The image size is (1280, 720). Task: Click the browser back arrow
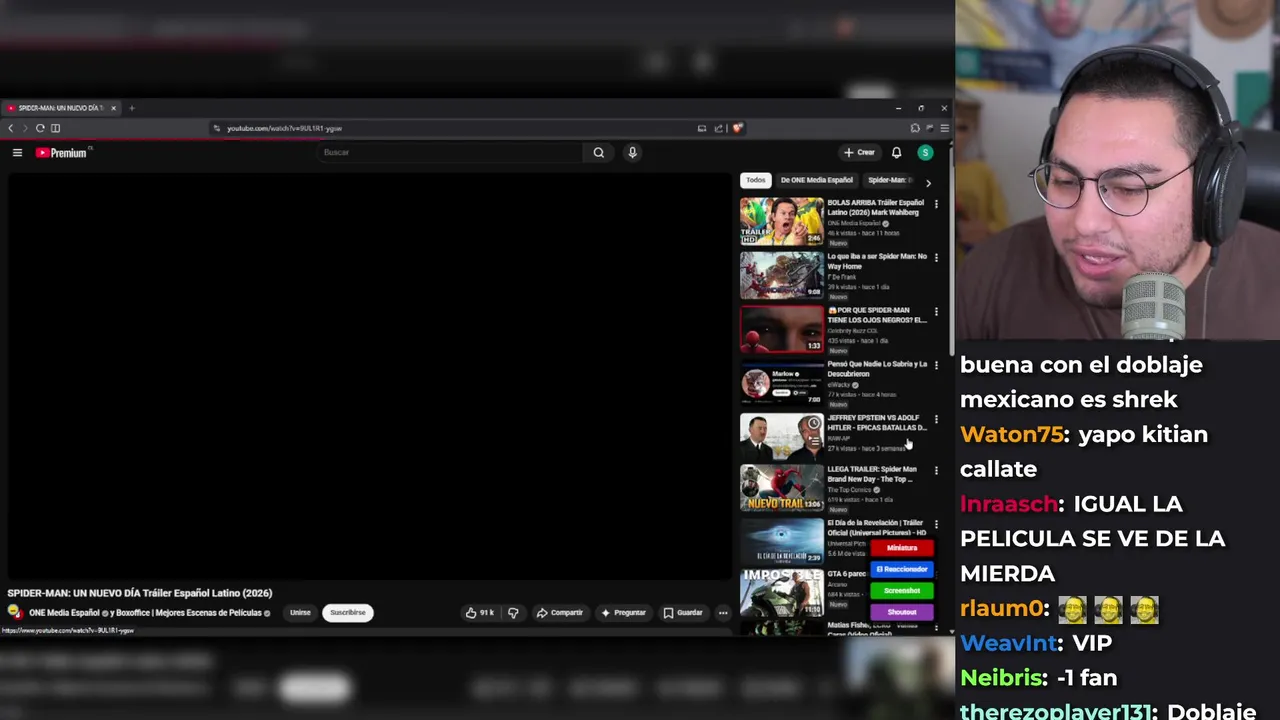(x=11, y=128)
